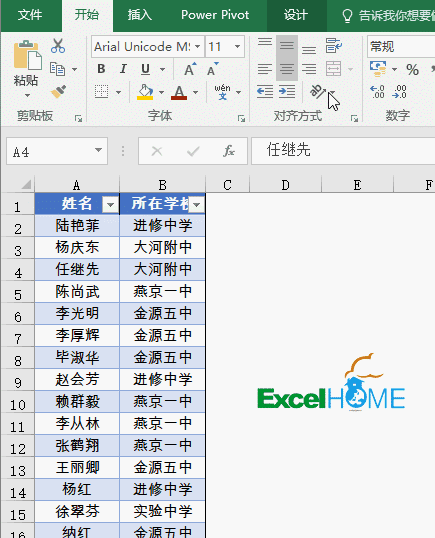Click the Copy icon
The image size is (435, 538).
pyautogui.click(x=57, y=69)
